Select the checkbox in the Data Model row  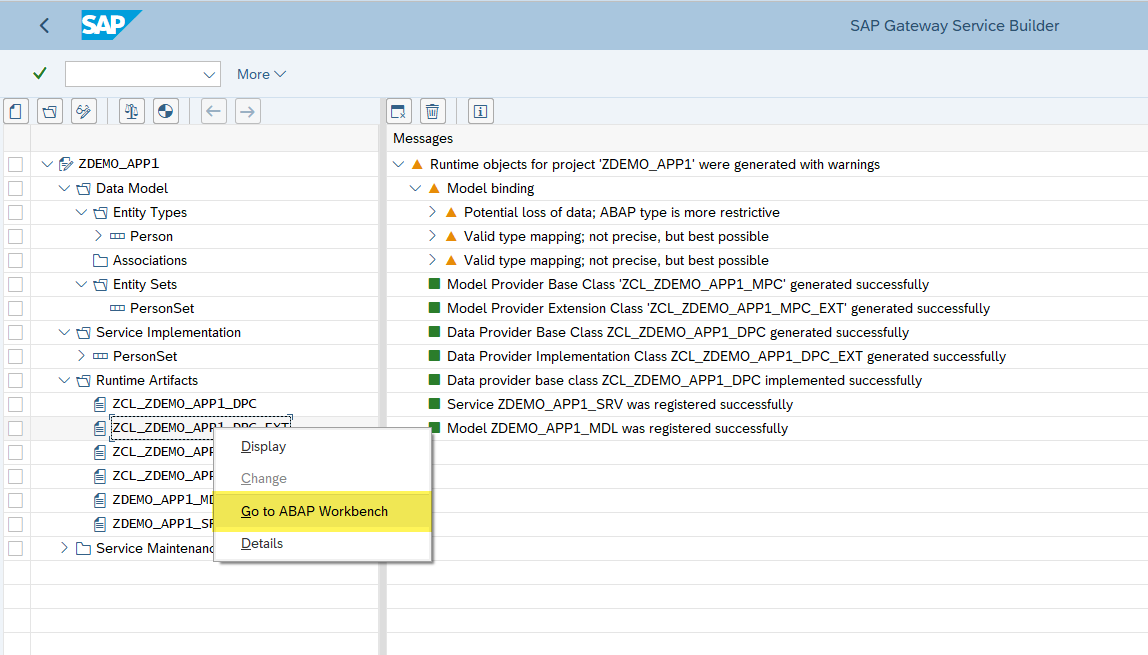[15, 188]
